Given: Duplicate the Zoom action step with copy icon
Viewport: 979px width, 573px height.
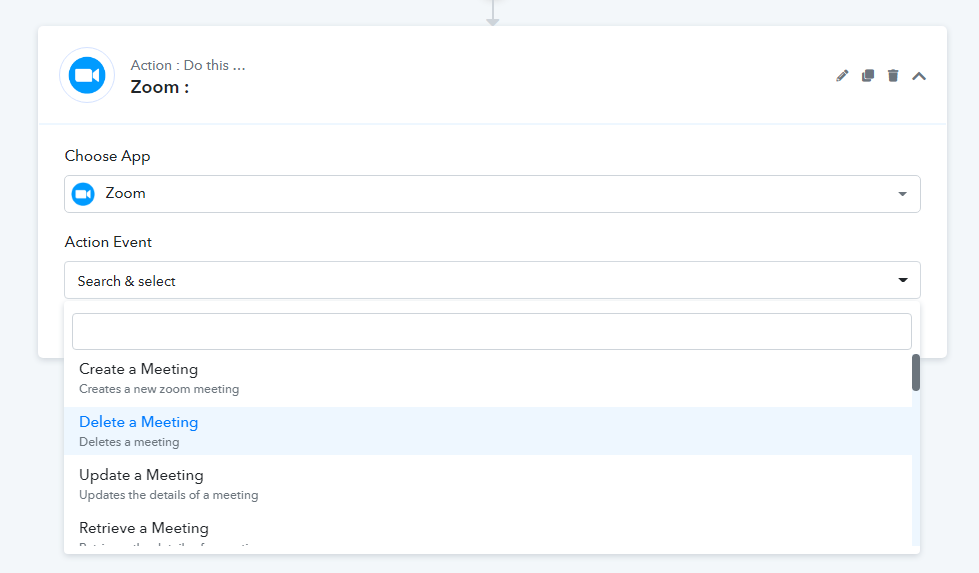Looking at the screenshot, I should (868, 76).
